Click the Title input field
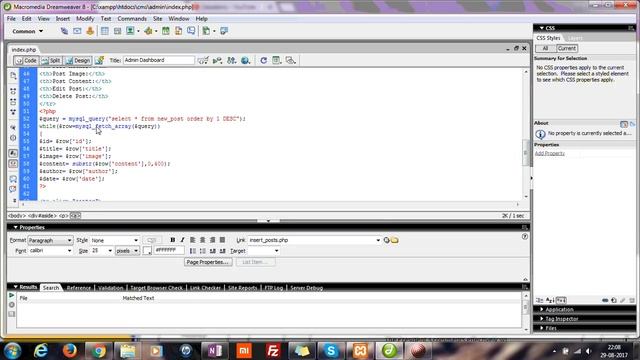 (x=158, y=60)
